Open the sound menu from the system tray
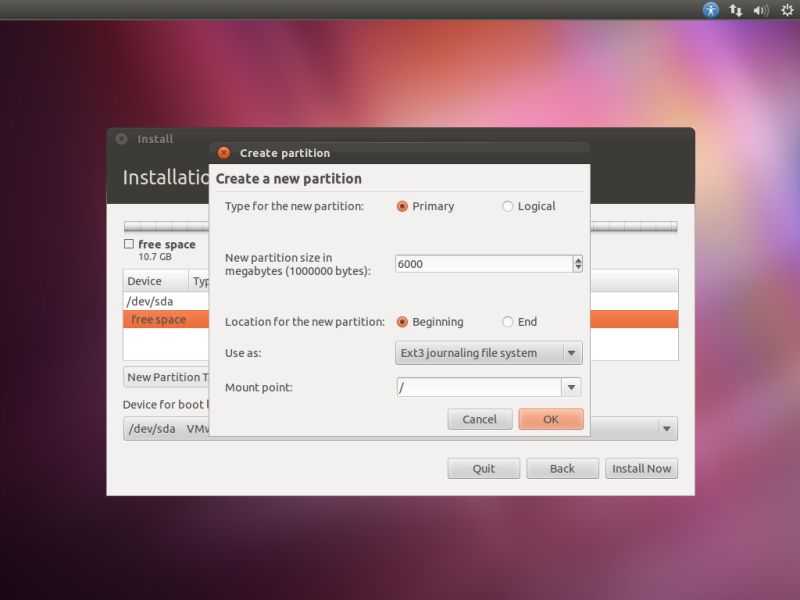The height and width of the screenshot is (600, 800). [x=759, y=9]
